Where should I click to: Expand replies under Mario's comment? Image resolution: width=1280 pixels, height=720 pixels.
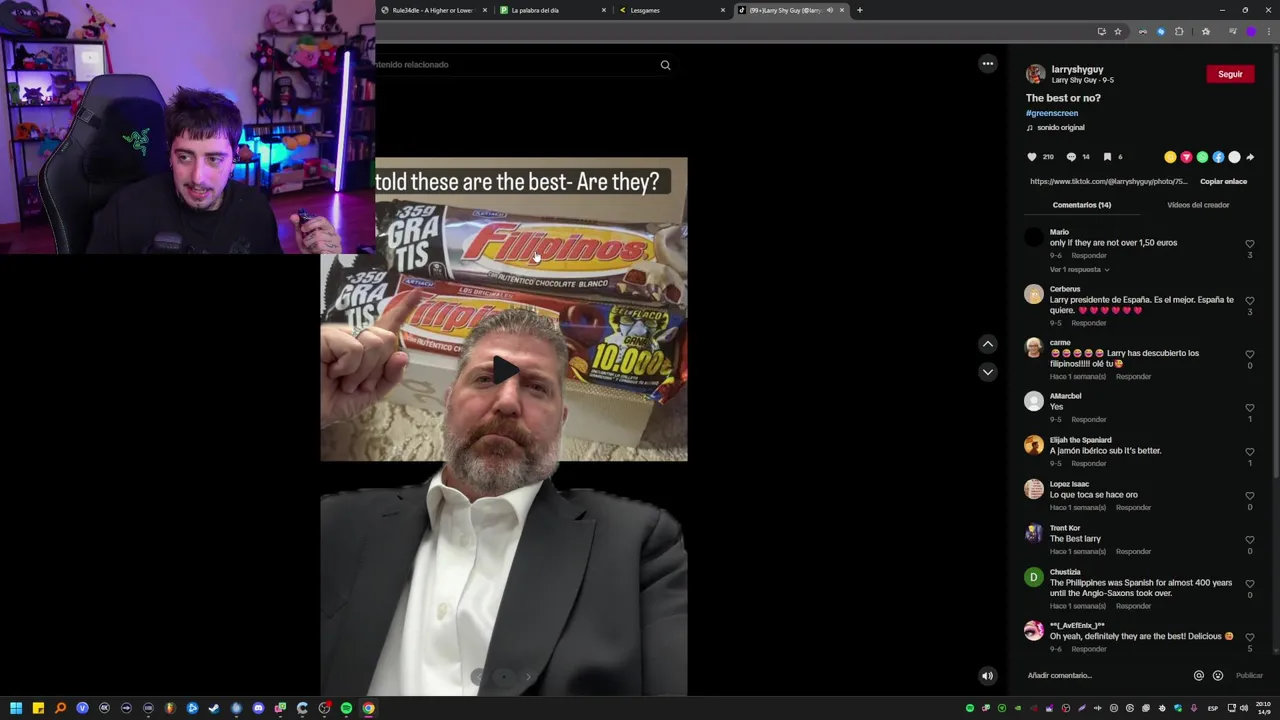click(1079, 270)
